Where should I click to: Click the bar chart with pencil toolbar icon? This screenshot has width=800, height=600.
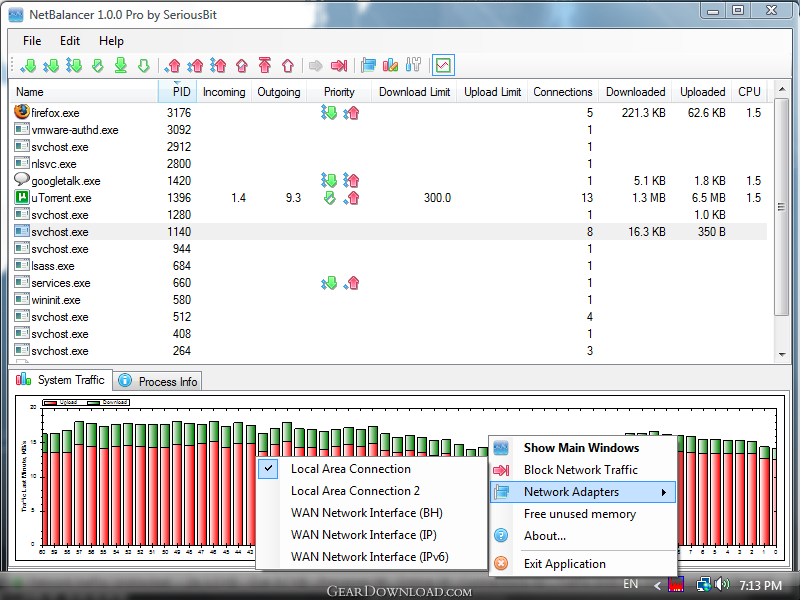click(390, 65)
